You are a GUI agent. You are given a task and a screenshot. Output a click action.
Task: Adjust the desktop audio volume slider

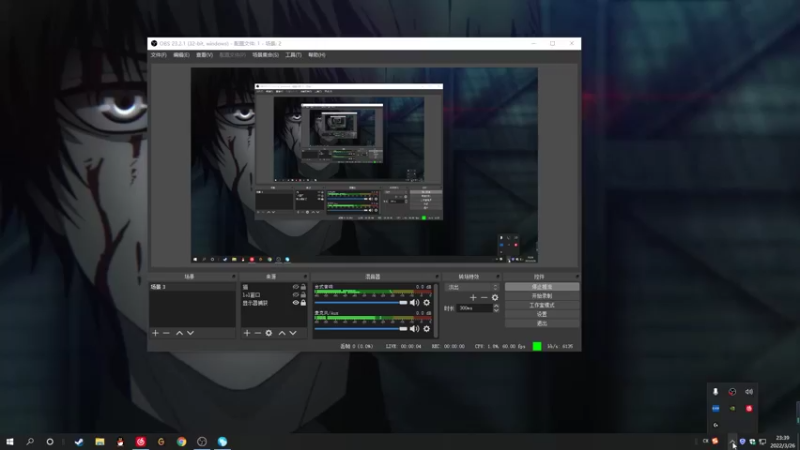(x=361, y=303)
